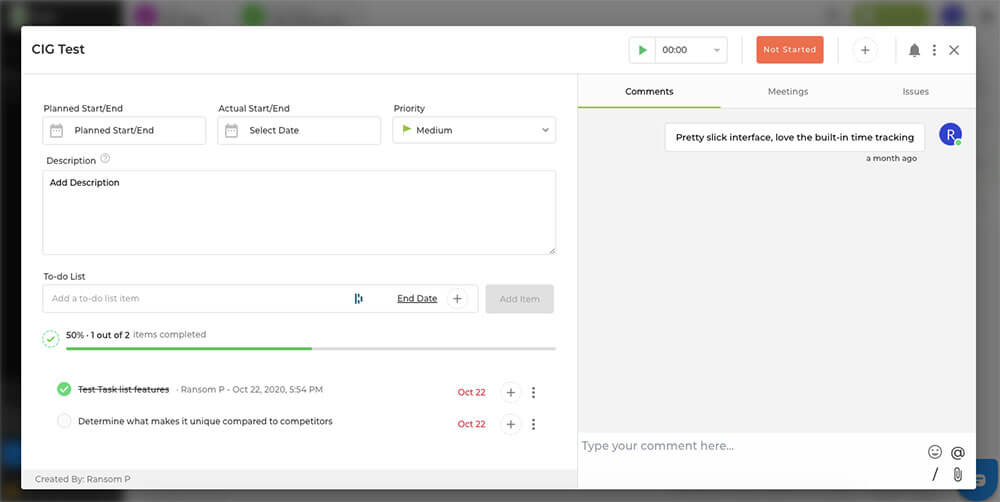The image size is (1000, 502).
Task: Click the R user avatar in comments
Action: (950, 135)
